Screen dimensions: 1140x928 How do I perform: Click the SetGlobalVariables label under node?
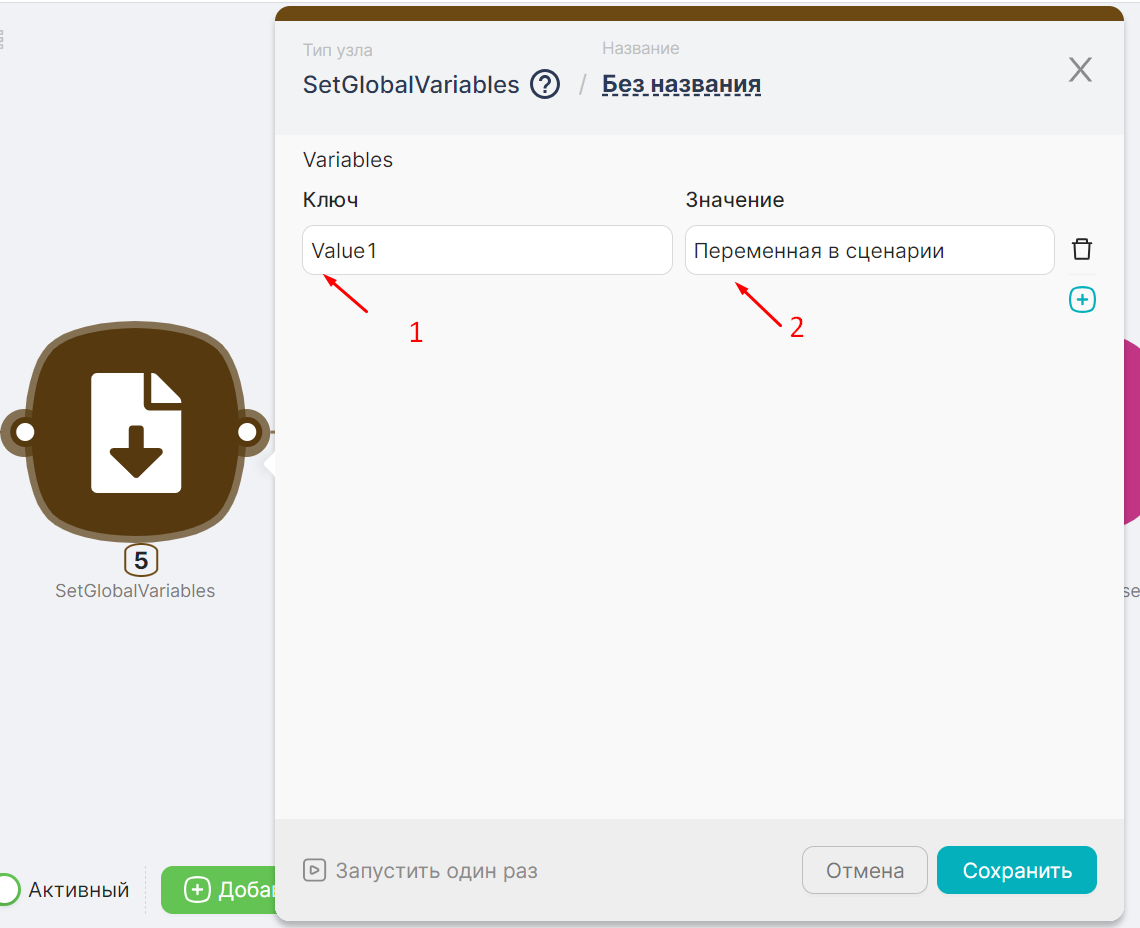click(135, 591)
